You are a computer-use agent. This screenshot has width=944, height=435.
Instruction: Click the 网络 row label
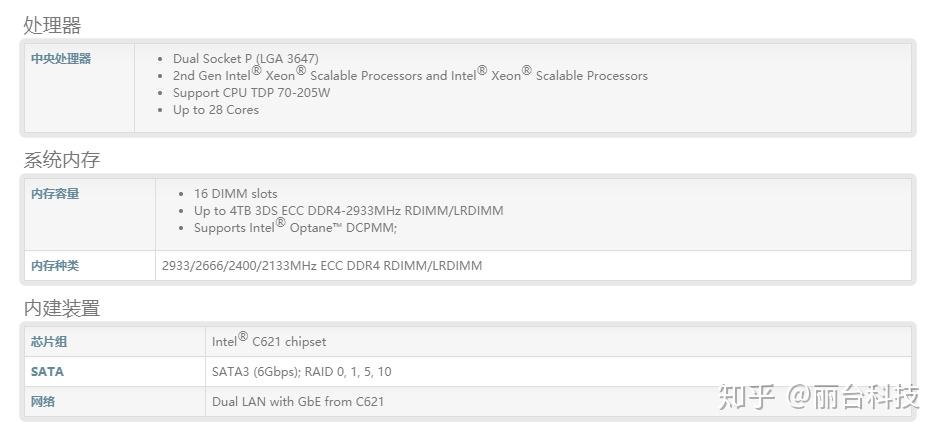coord(43,402)
